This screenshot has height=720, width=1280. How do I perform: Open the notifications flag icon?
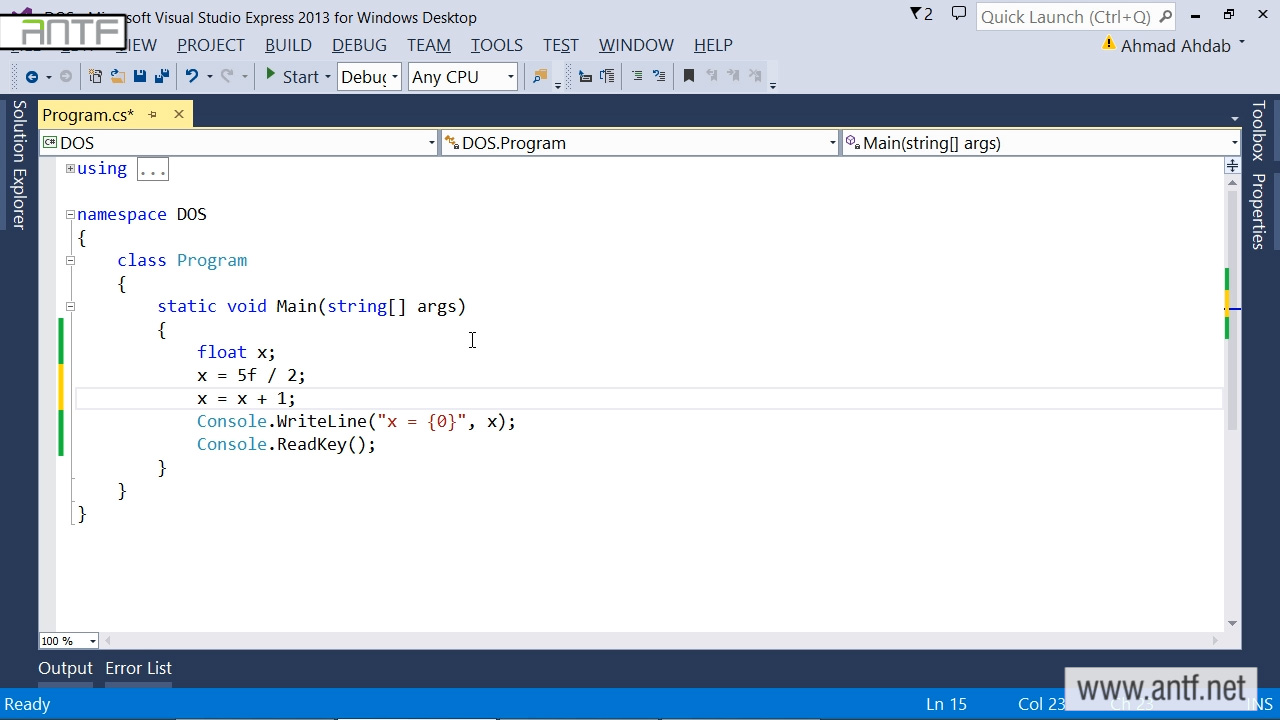[920, 14]
